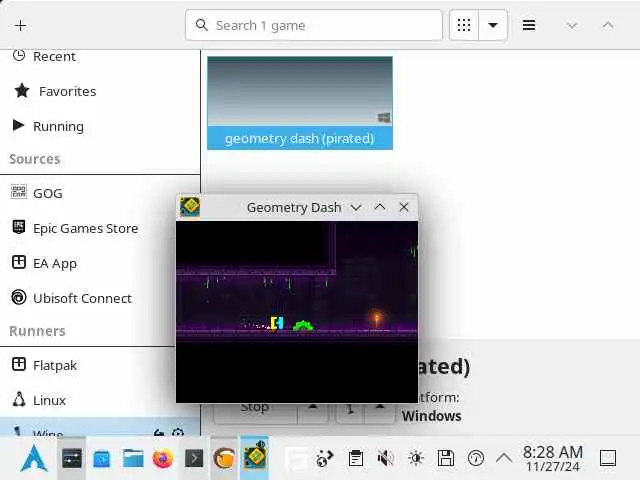640x480 pixels.
Task: Open brightness settings in system tray
Action: click(x=416, y=458)
